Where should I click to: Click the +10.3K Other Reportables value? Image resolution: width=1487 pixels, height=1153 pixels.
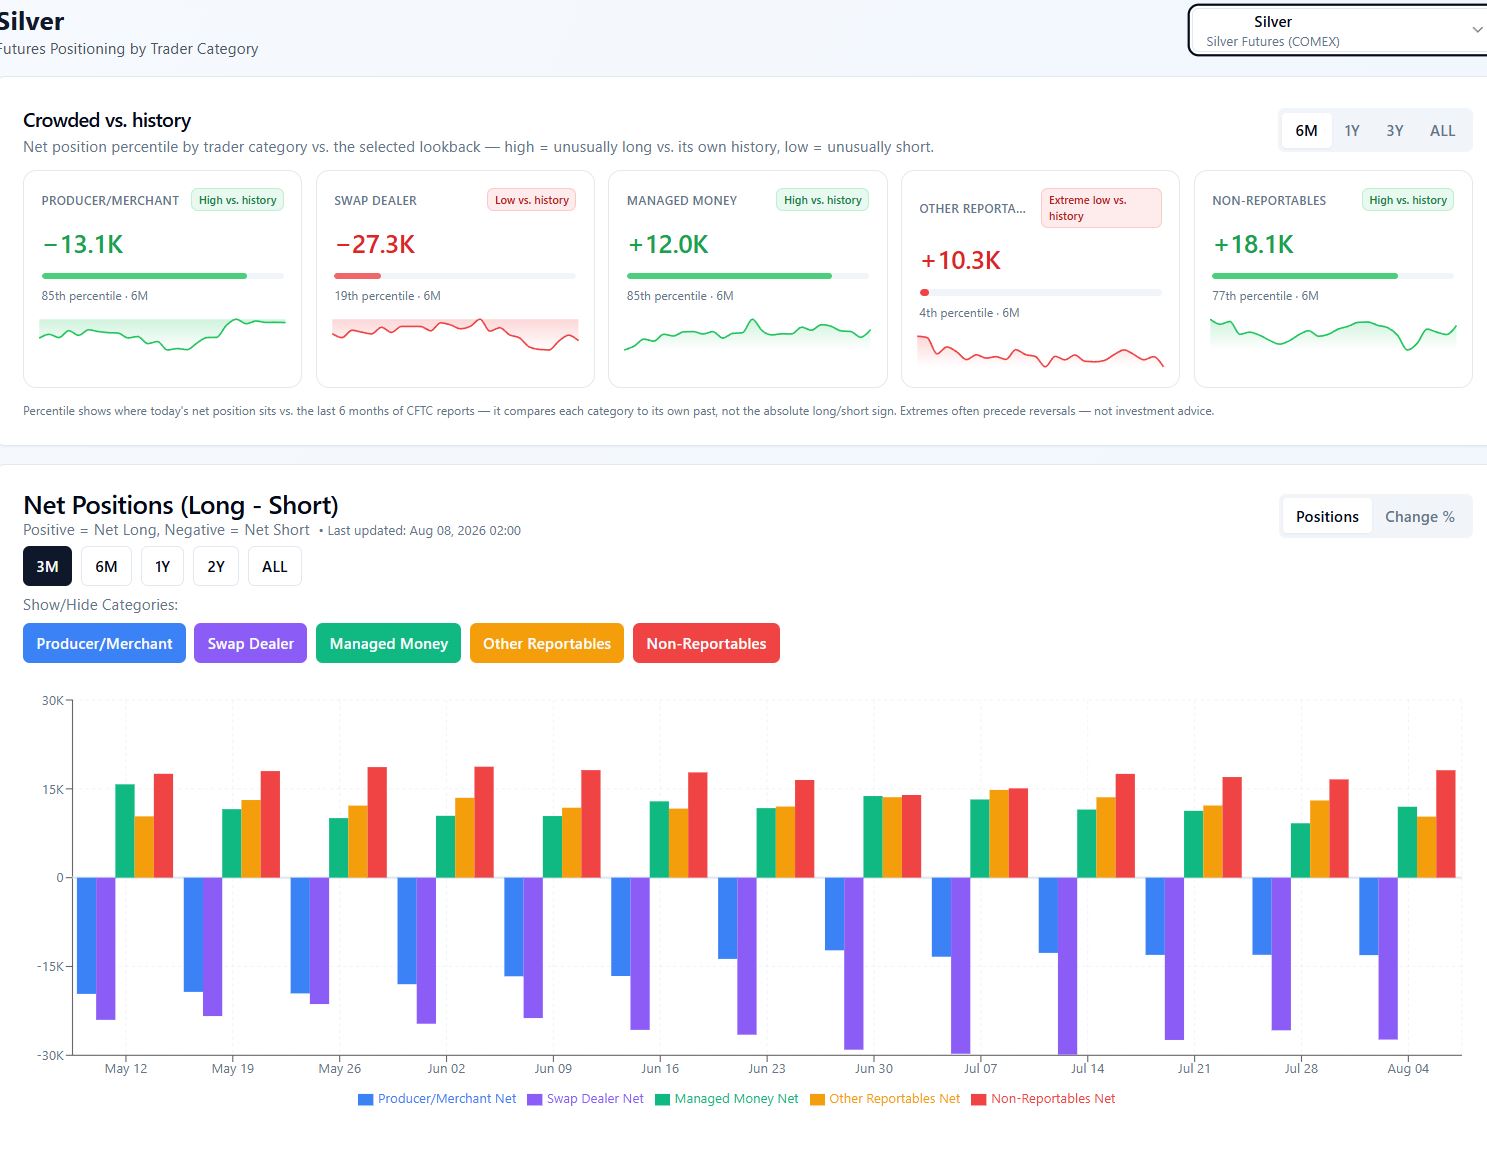(x=960, y=261)
